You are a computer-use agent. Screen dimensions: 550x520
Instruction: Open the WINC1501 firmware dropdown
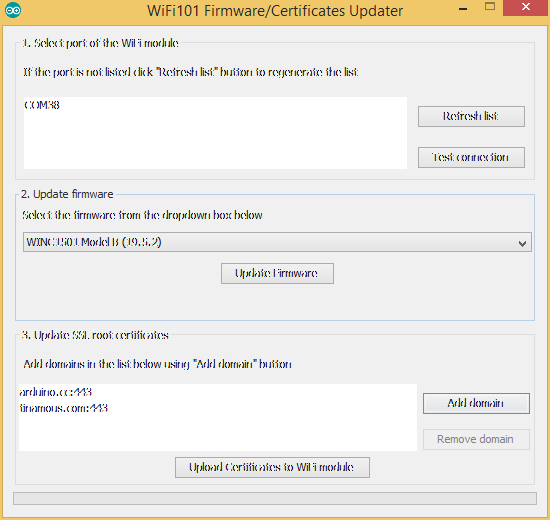[277, 242]
